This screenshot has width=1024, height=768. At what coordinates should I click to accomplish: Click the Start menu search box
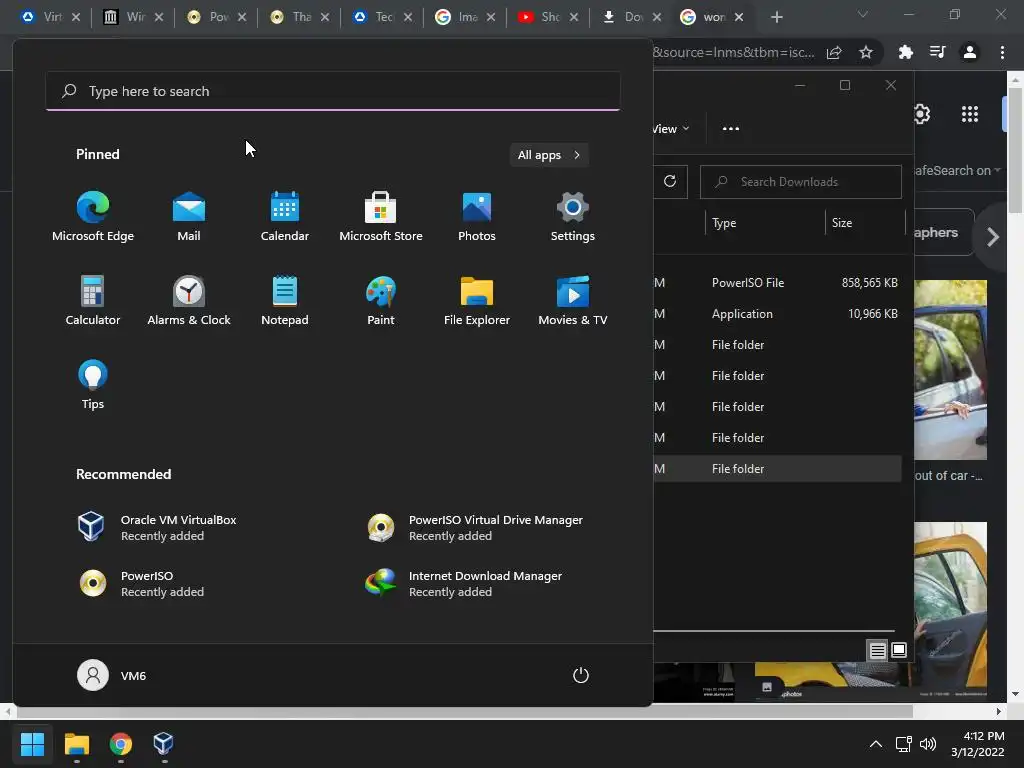333,91
